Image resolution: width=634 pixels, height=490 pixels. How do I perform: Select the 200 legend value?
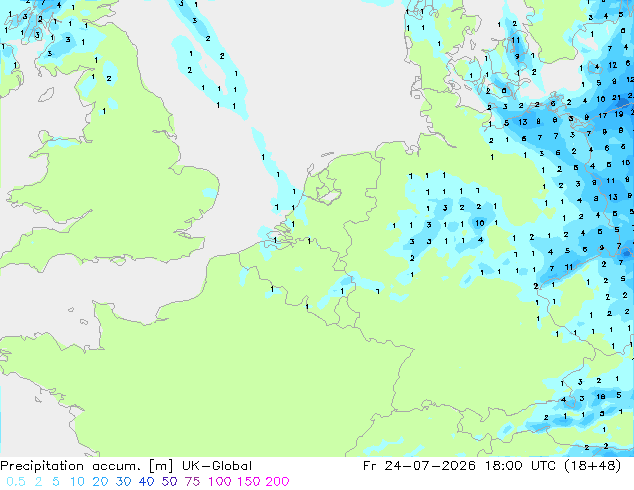[277, 482]
